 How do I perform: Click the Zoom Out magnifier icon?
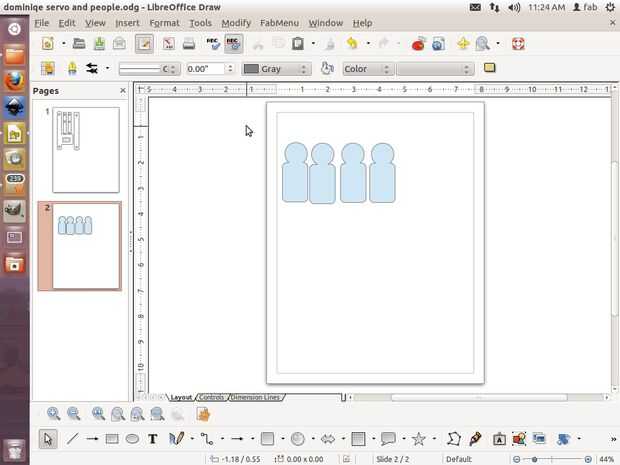coord(74,414)
